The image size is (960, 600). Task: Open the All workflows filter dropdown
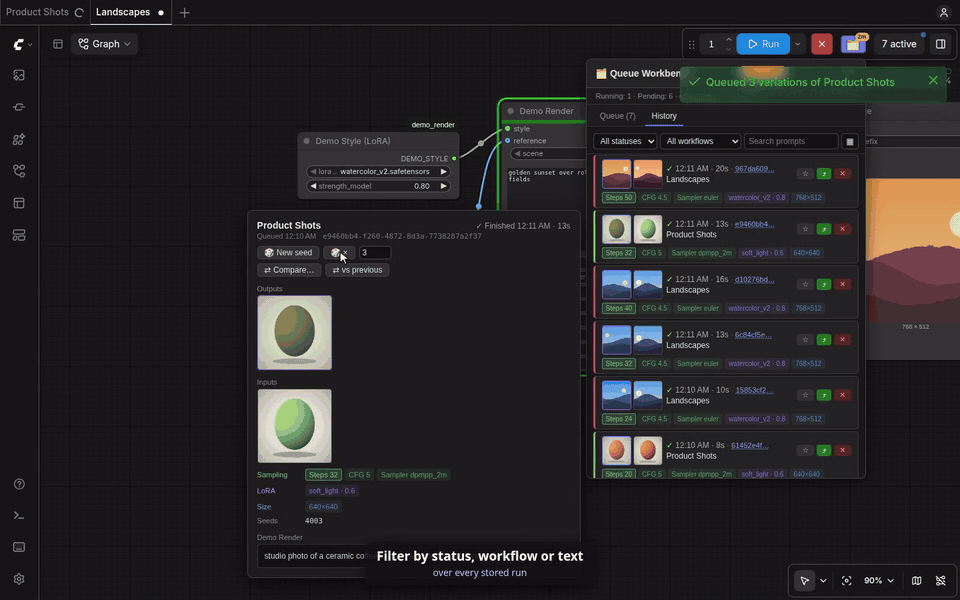coord(700,141)
